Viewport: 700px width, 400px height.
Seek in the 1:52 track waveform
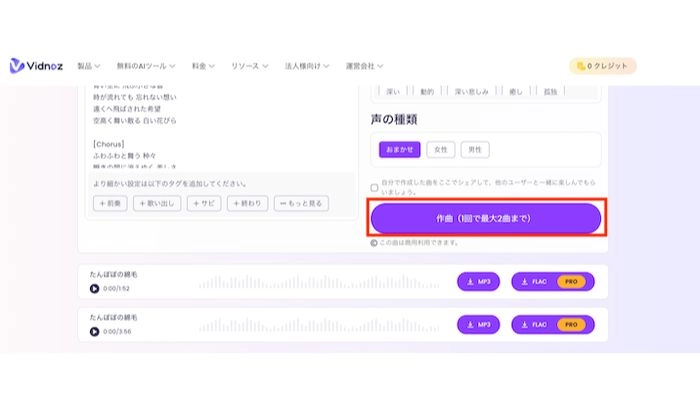(x=319, y=282)
